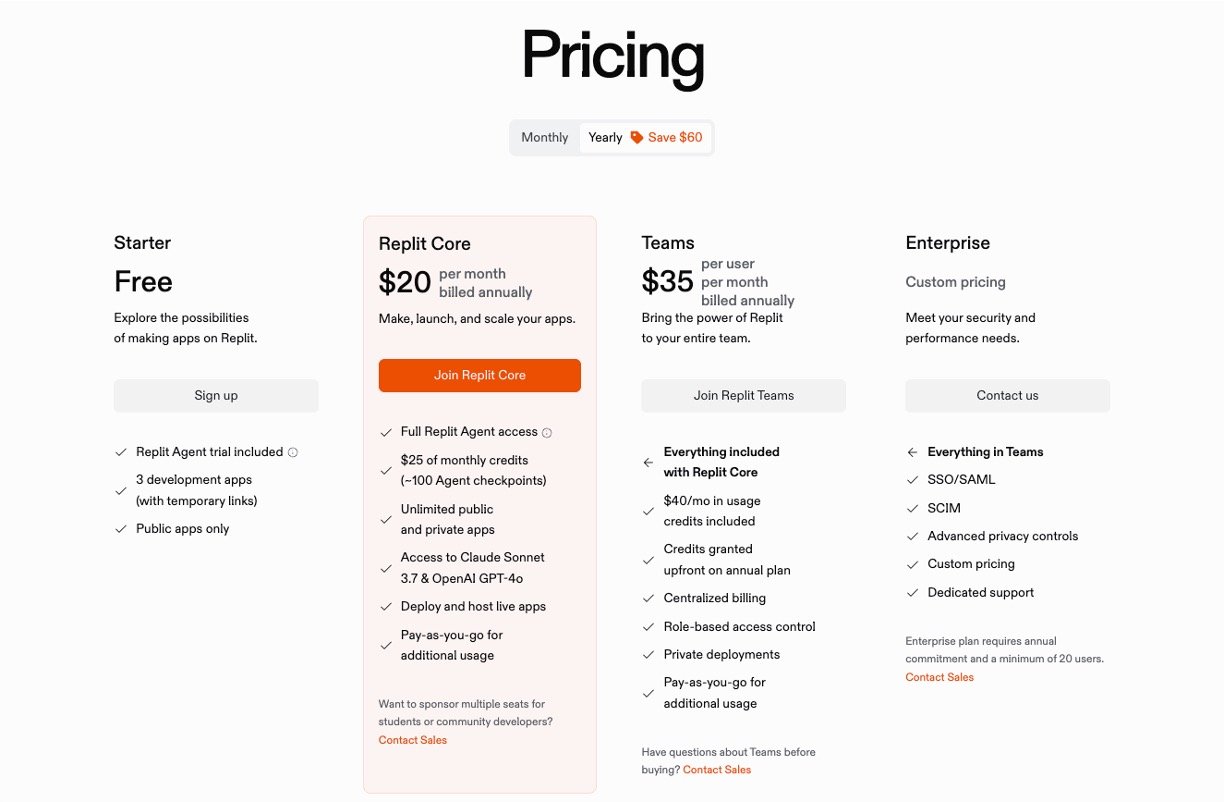Click the checkmark next to Dedicated support

912,593
